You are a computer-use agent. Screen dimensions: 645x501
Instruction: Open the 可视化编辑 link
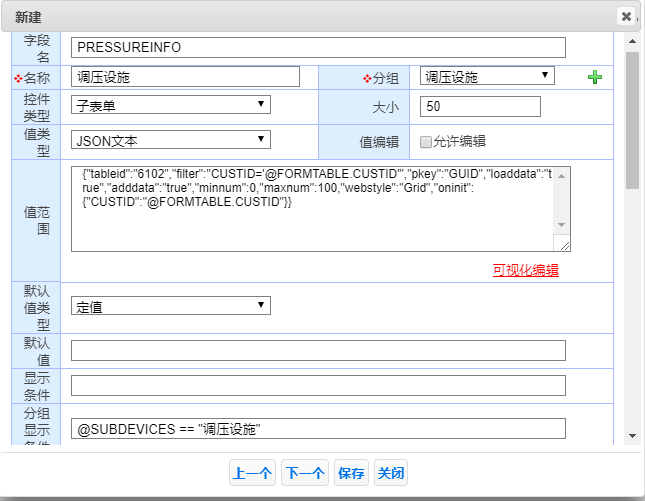(x=525, y=270)
